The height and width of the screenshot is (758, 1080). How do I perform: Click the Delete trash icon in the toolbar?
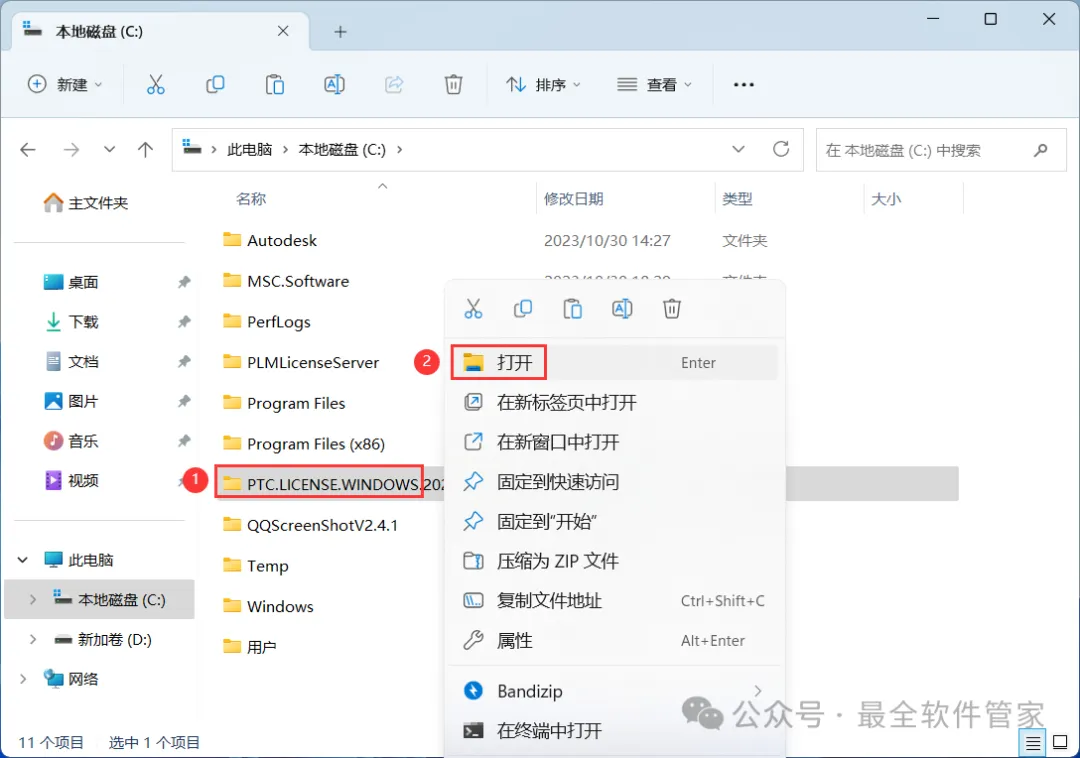tap(453, 85)
